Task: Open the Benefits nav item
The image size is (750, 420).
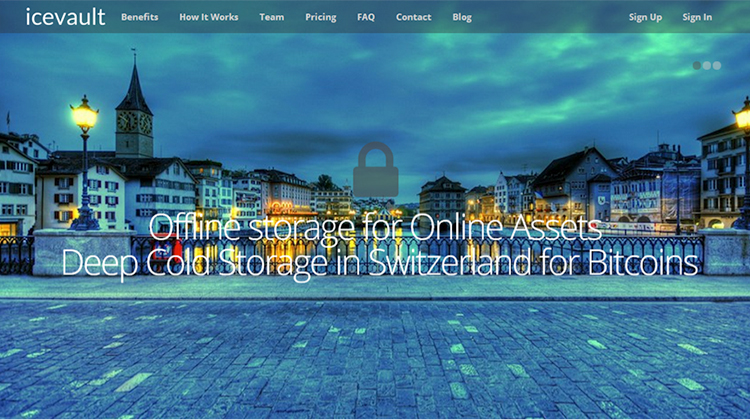Action: [139, 17]
